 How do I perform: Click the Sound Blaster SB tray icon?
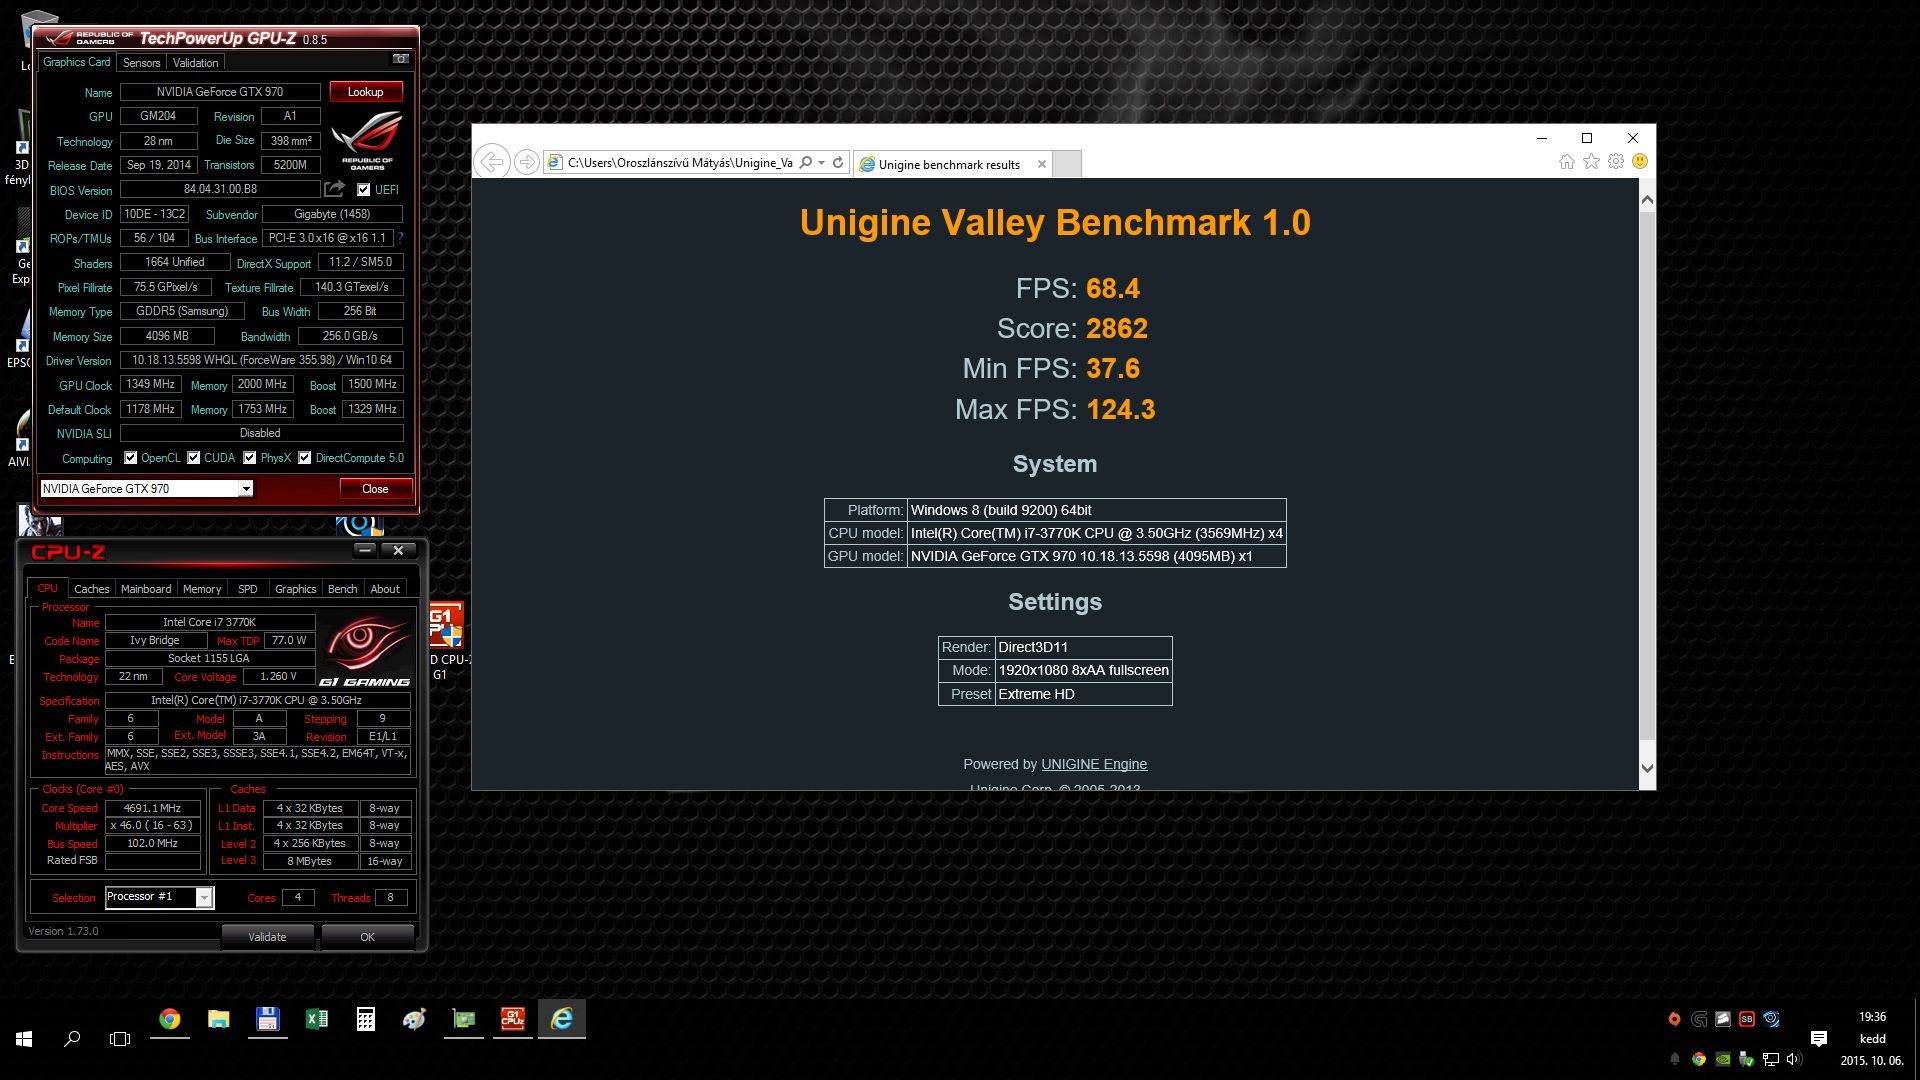tap(1747, 1019)
